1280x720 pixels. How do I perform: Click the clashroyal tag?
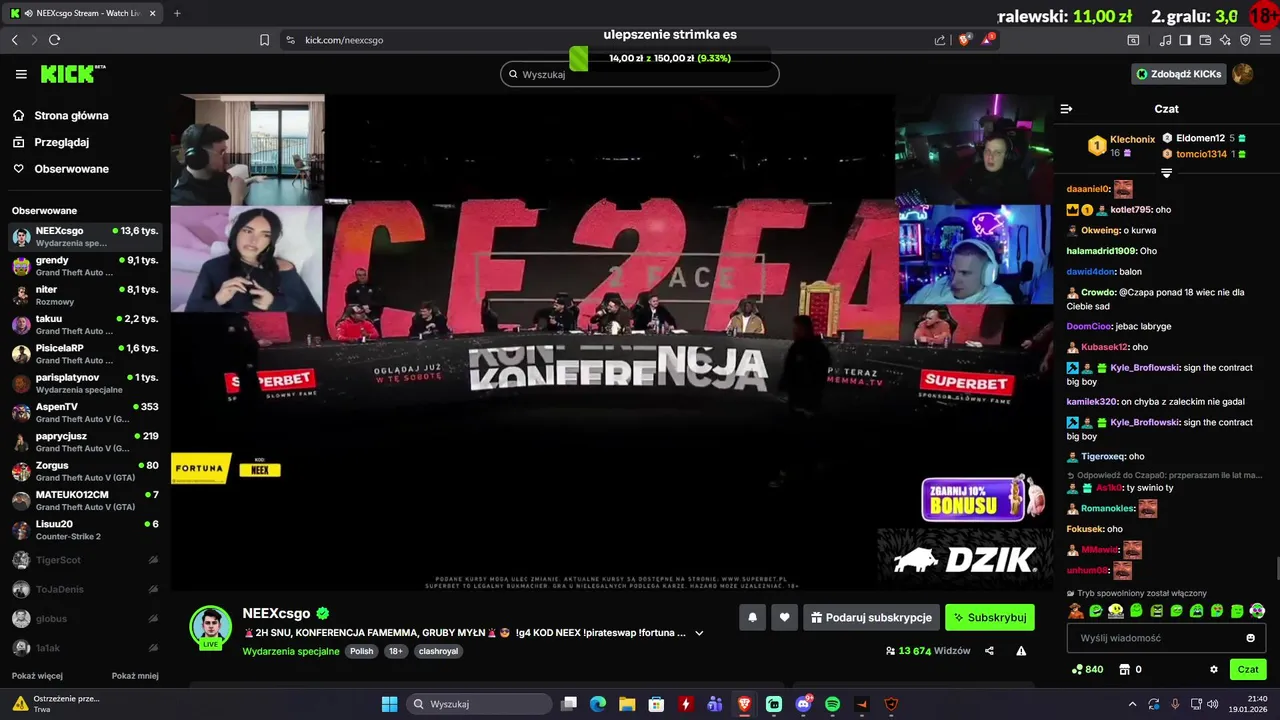pyautogui.click(x=438, y=651)
